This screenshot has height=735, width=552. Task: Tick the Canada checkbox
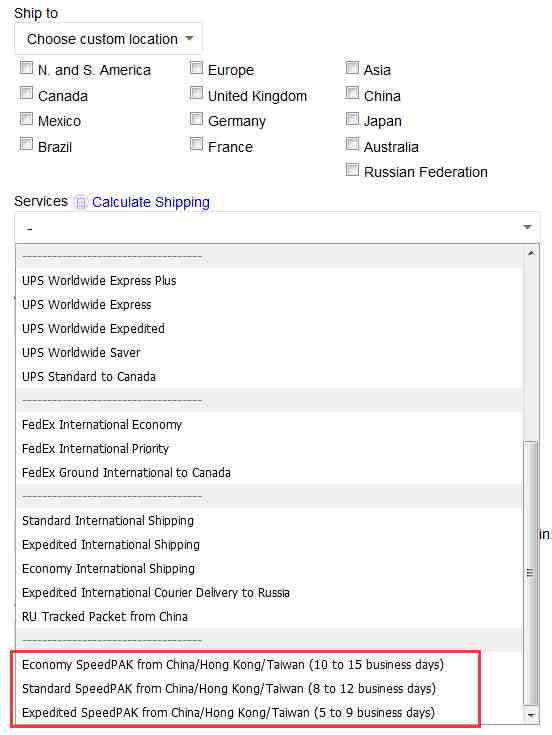[x=26, y=93]
